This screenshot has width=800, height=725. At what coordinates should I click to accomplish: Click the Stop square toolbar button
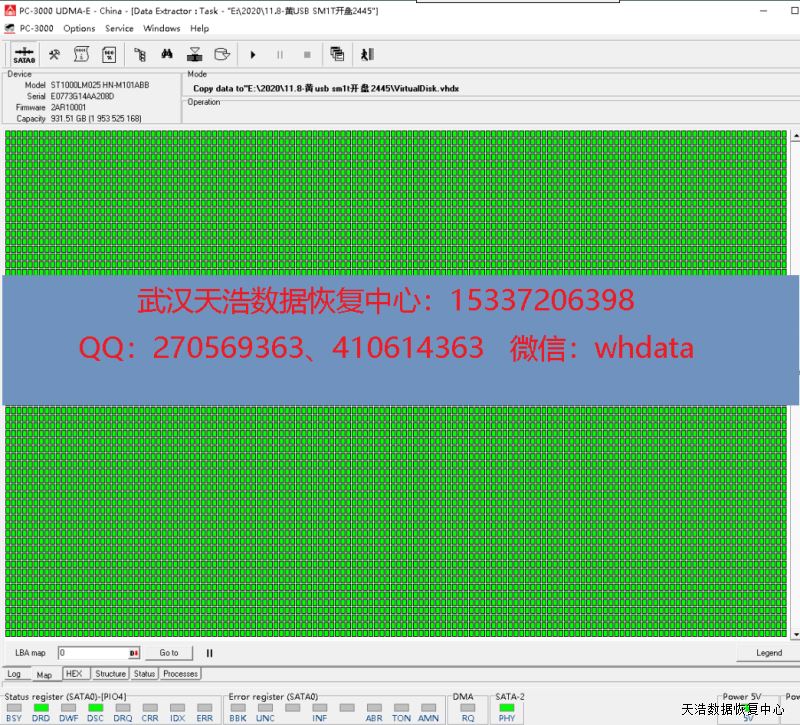[307, 55]
